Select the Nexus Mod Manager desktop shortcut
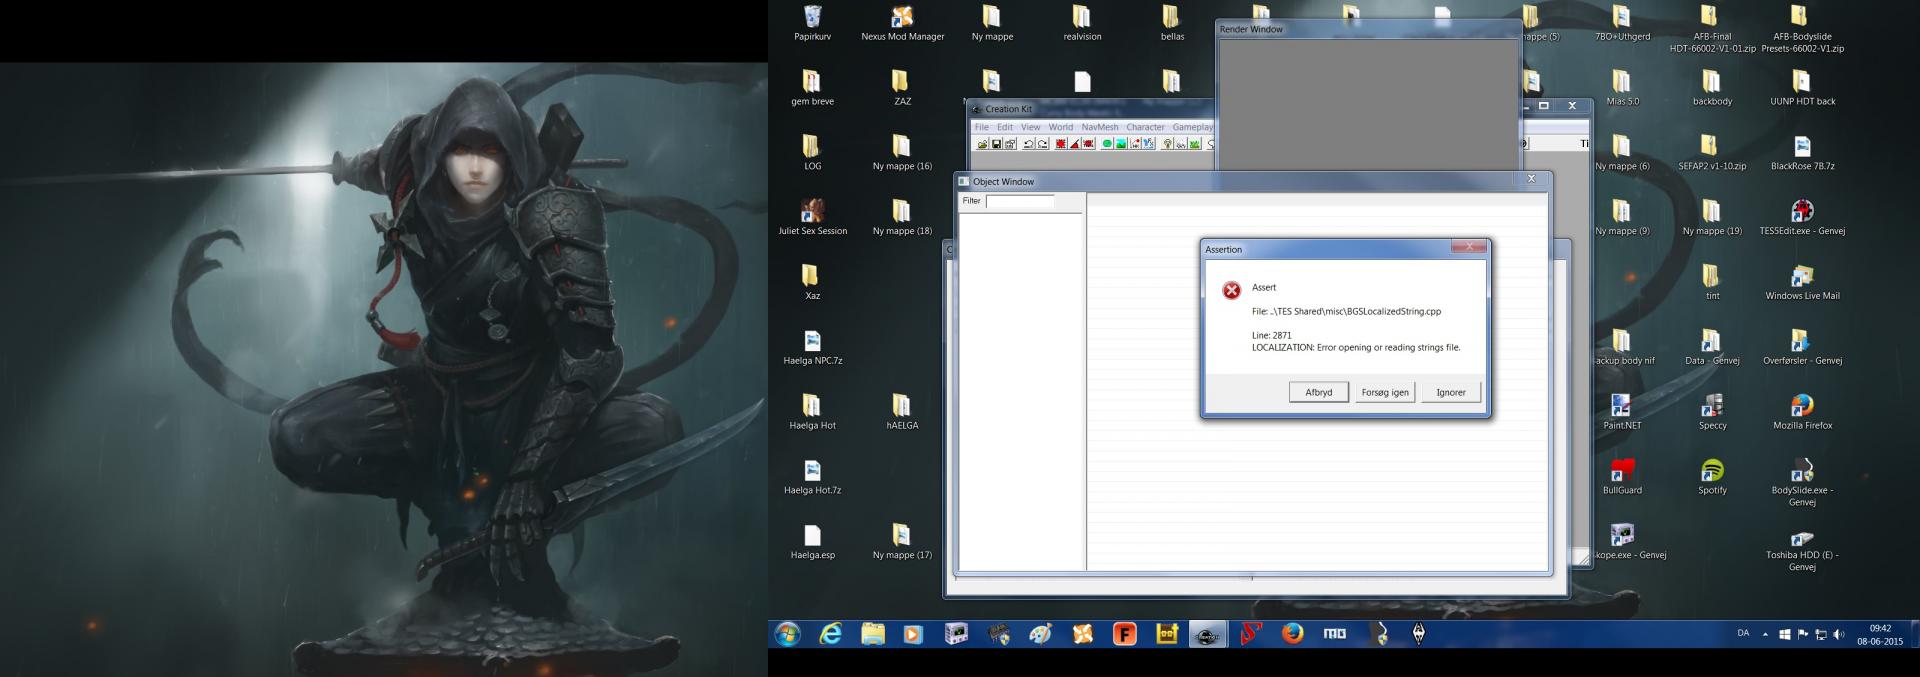This screenshot has width=1920, height=677. pos(902,24)
